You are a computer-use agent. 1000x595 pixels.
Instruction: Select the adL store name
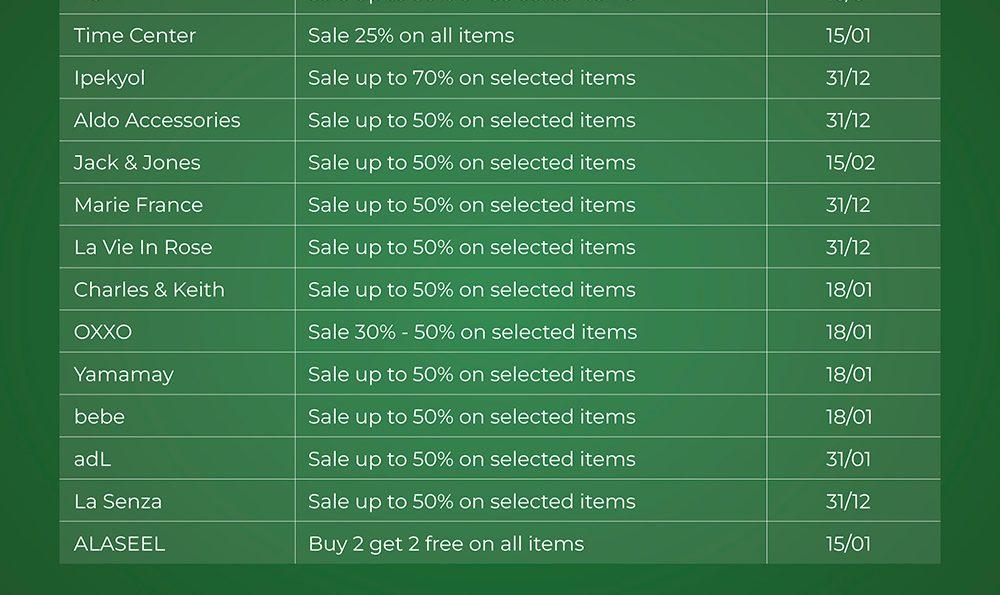pos(93,460)
